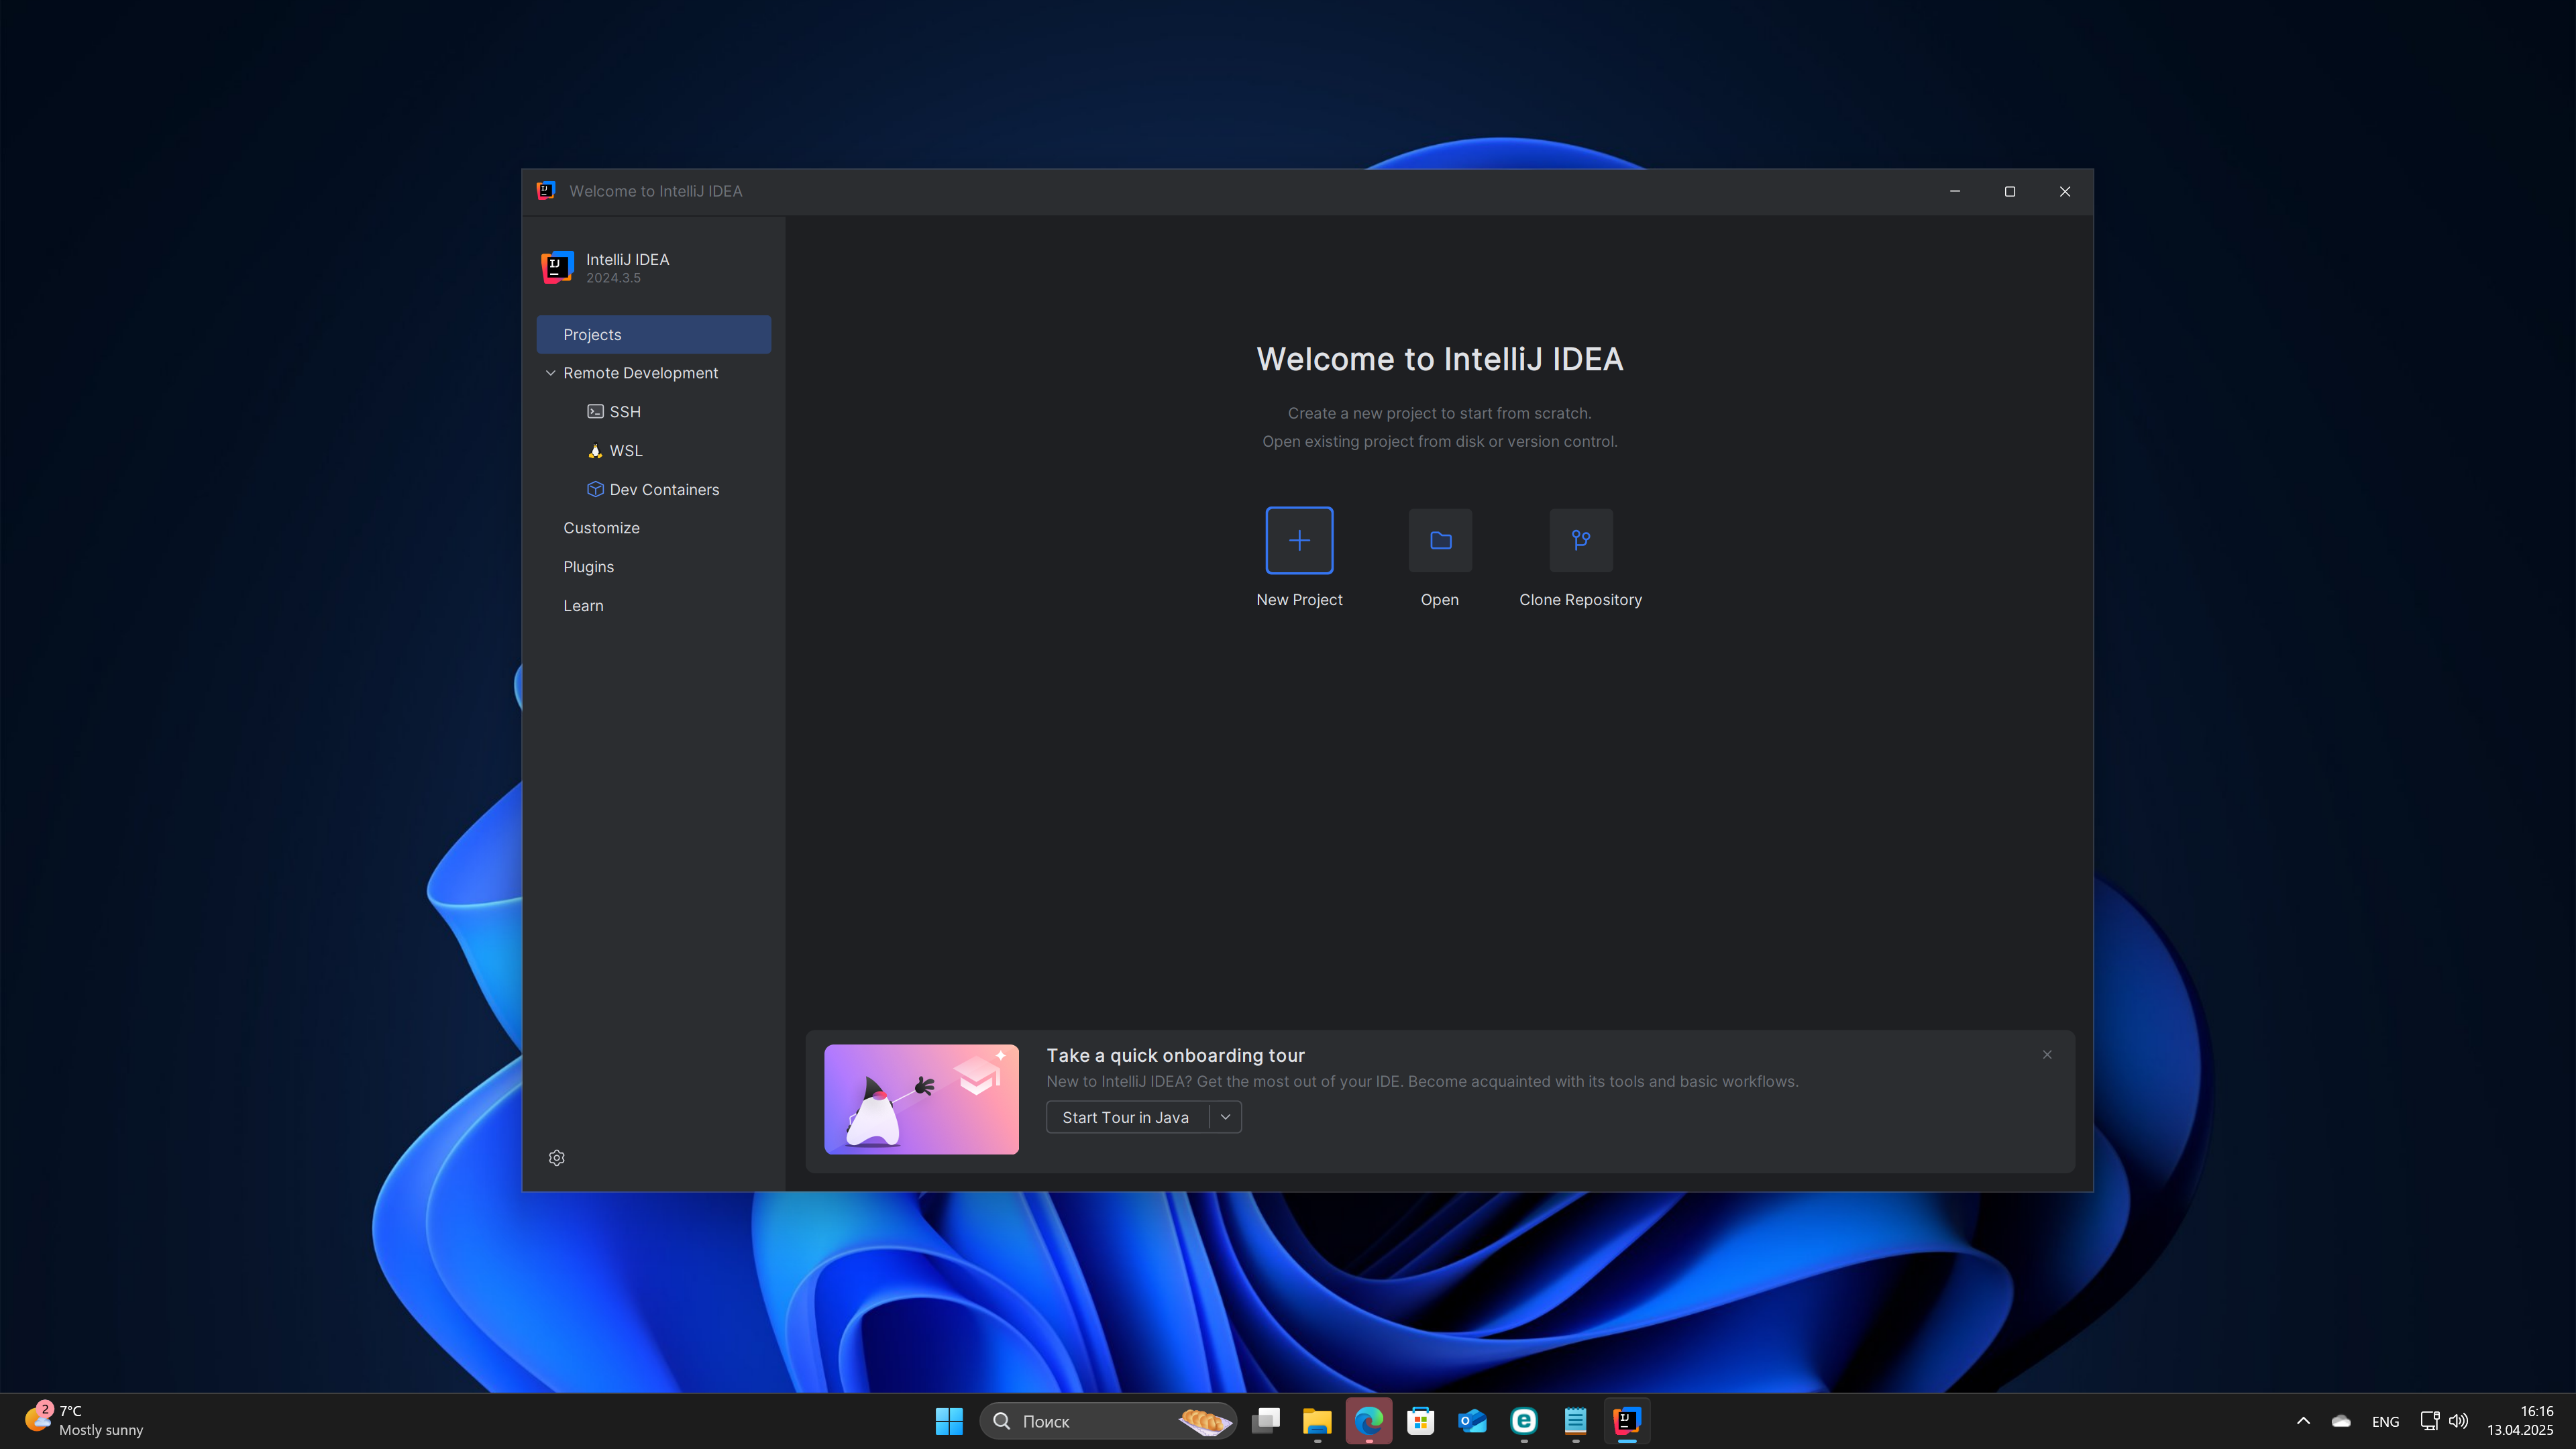Open the Notepad app on taskbar
This screenshot has width=2576, height=1449.
pos(1575,1421)
